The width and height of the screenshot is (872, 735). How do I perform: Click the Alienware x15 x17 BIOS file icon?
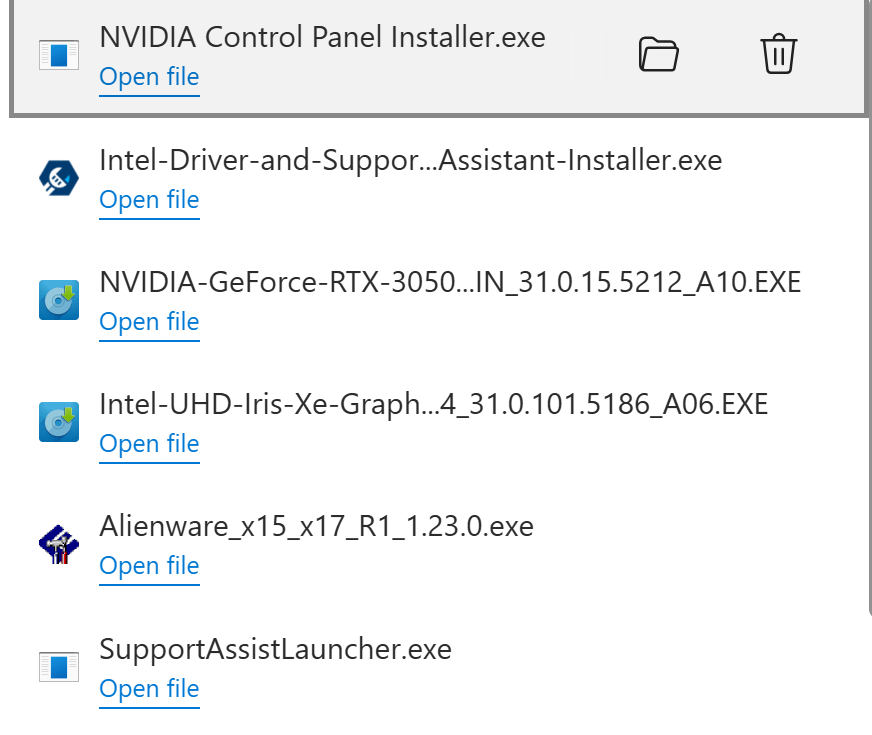coord(58,545)
